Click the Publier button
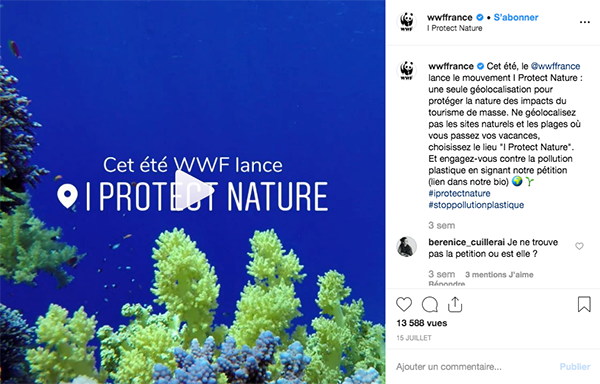This screenshot has width=600, height=384. tap(575, 367)
